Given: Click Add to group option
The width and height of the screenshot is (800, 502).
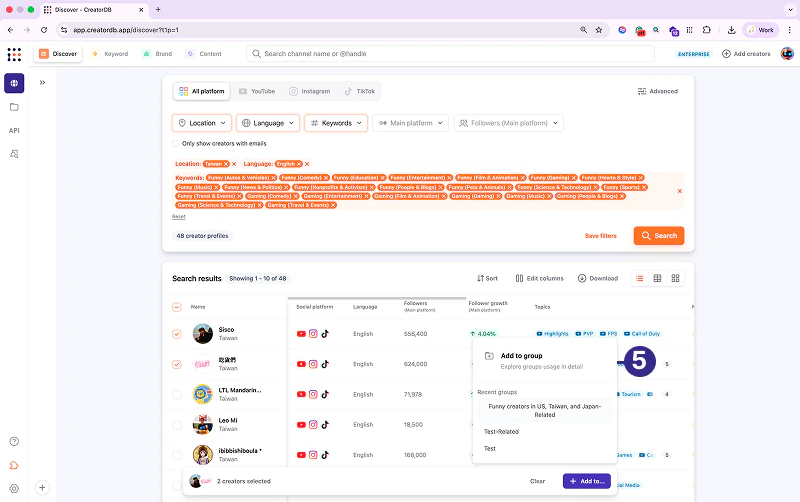Looking at the screenshot, I should (545, 361).
